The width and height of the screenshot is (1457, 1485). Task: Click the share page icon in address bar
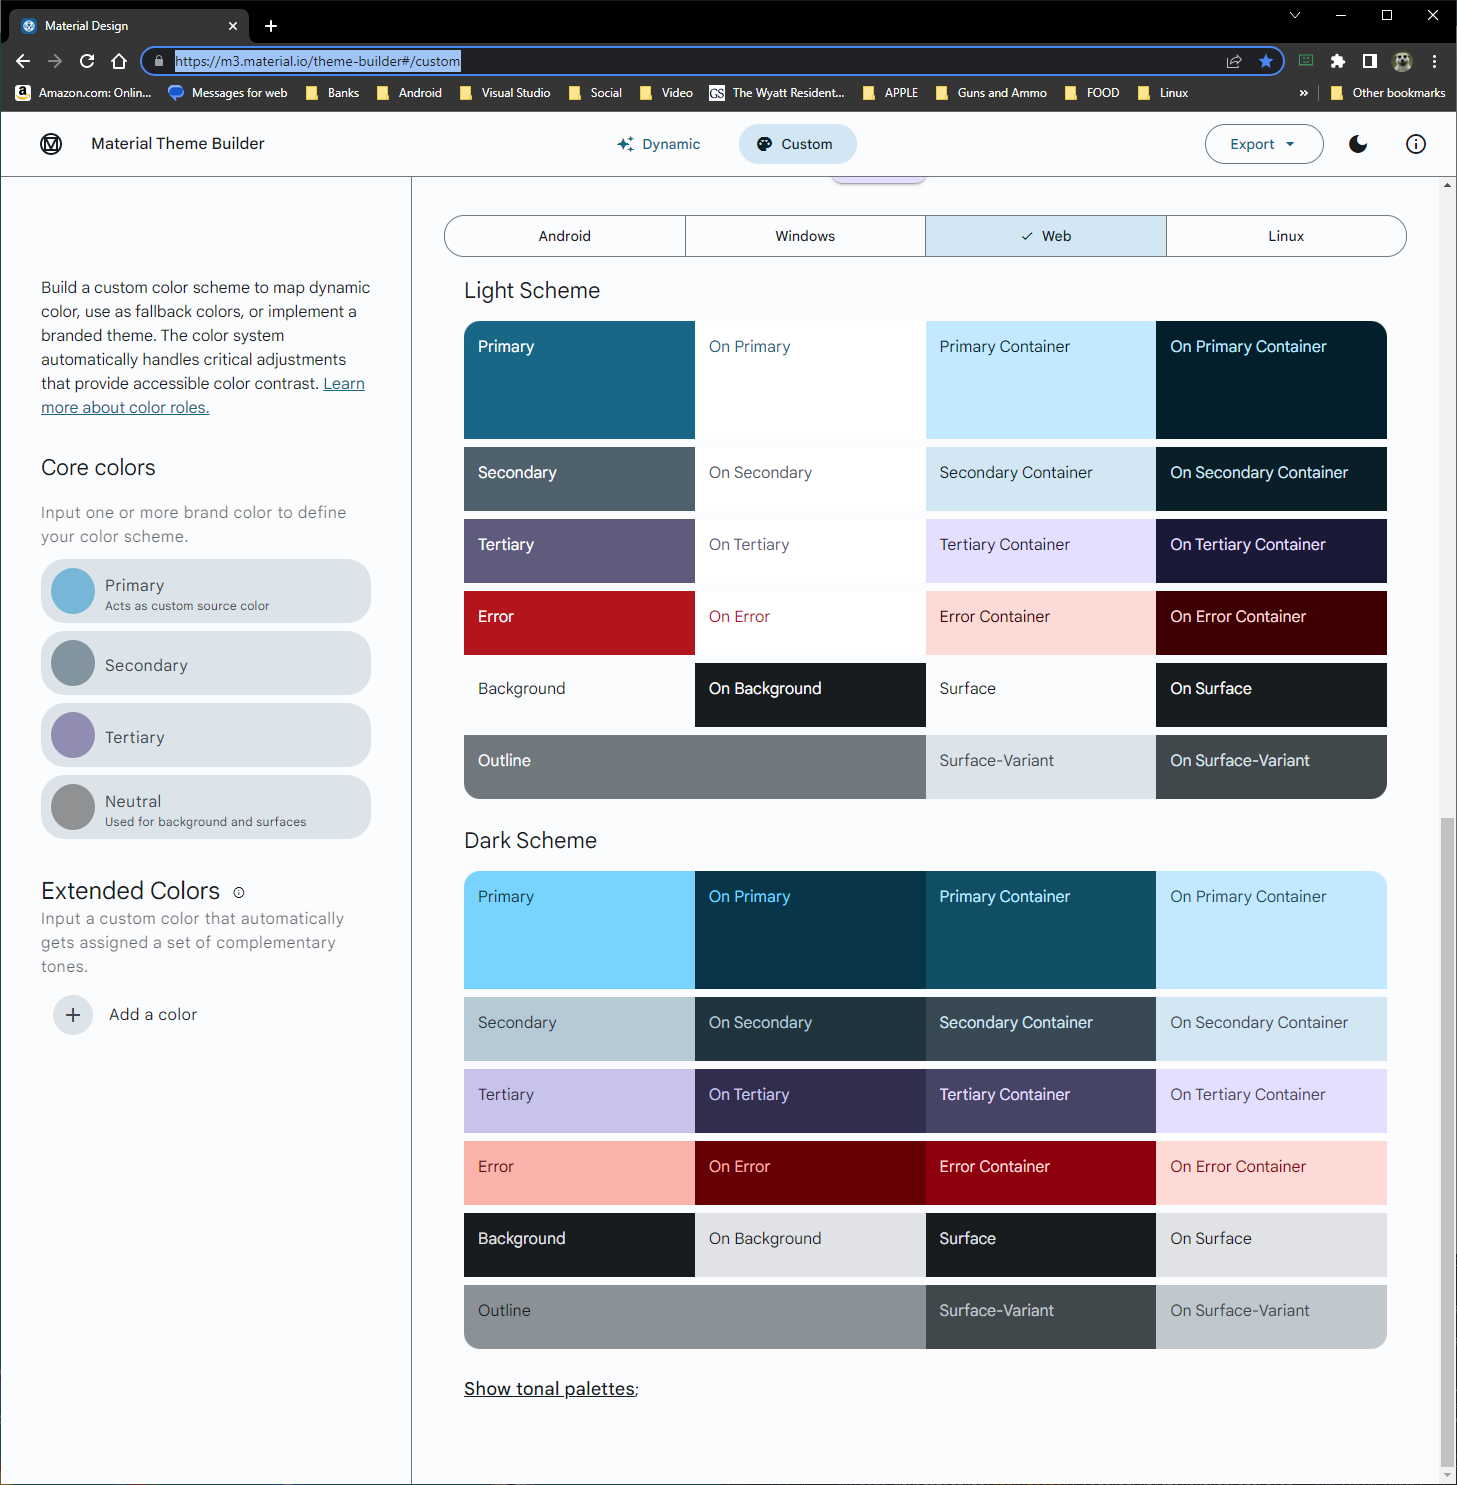(1234, 61)
